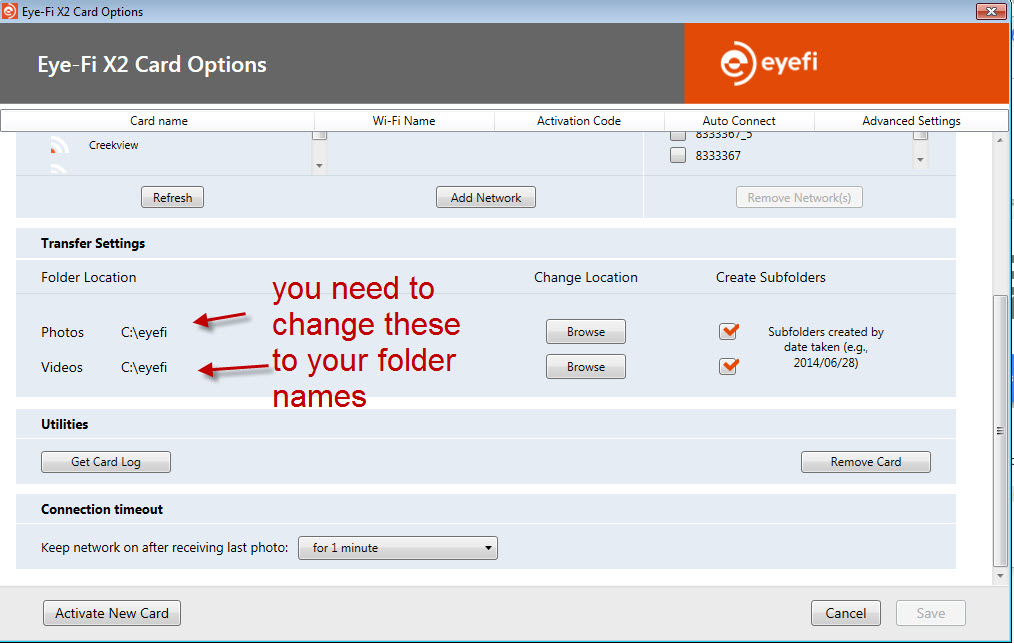Click 'Subfolders created by date taken' text

826,347
